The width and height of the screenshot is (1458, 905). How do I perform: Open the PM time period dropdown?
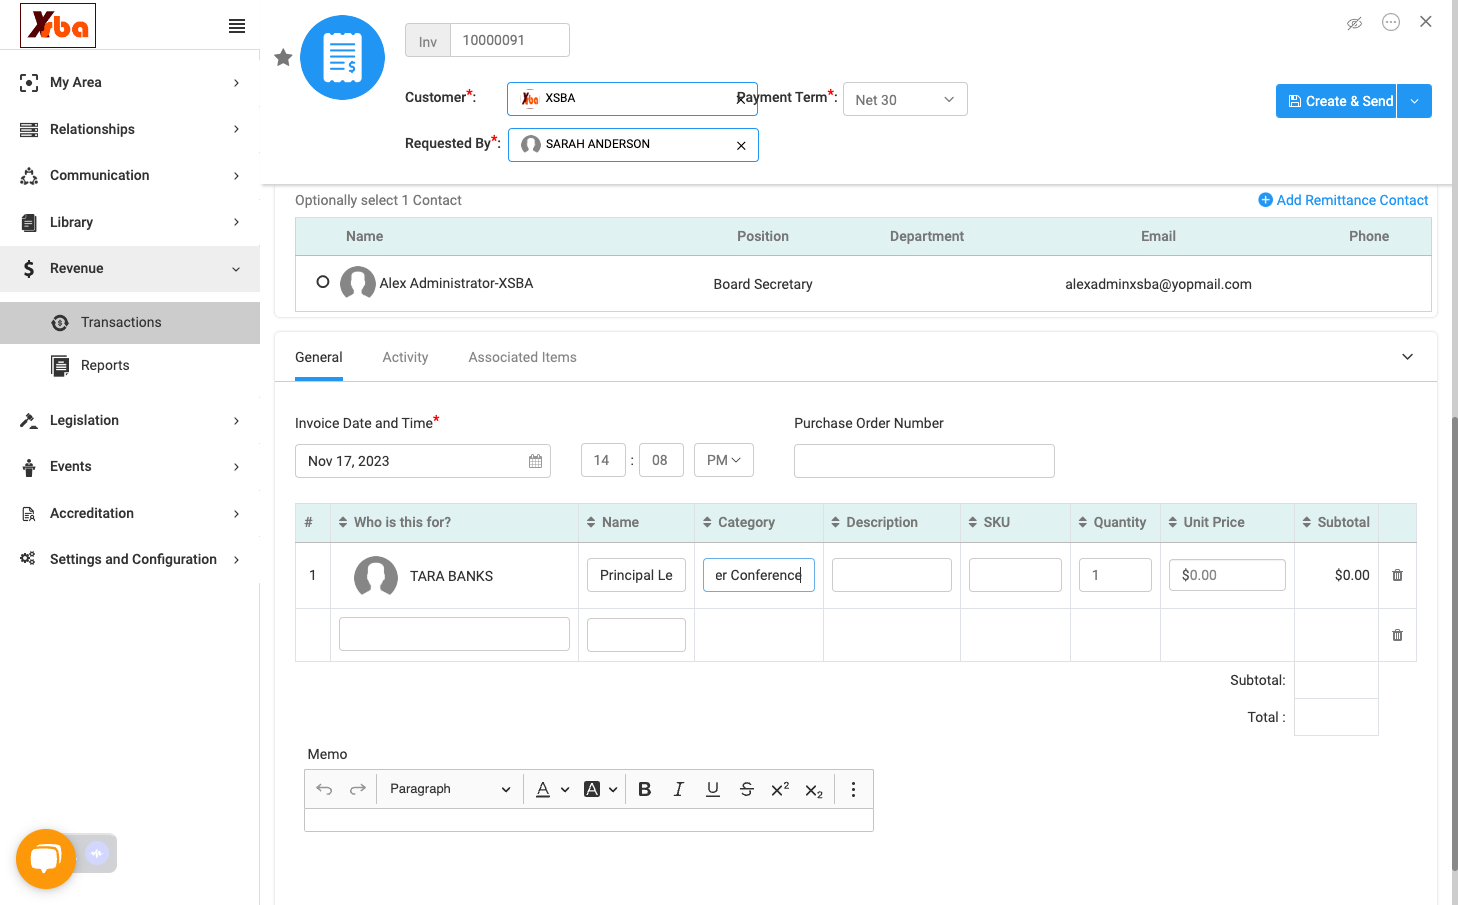[x=723, y=460]
